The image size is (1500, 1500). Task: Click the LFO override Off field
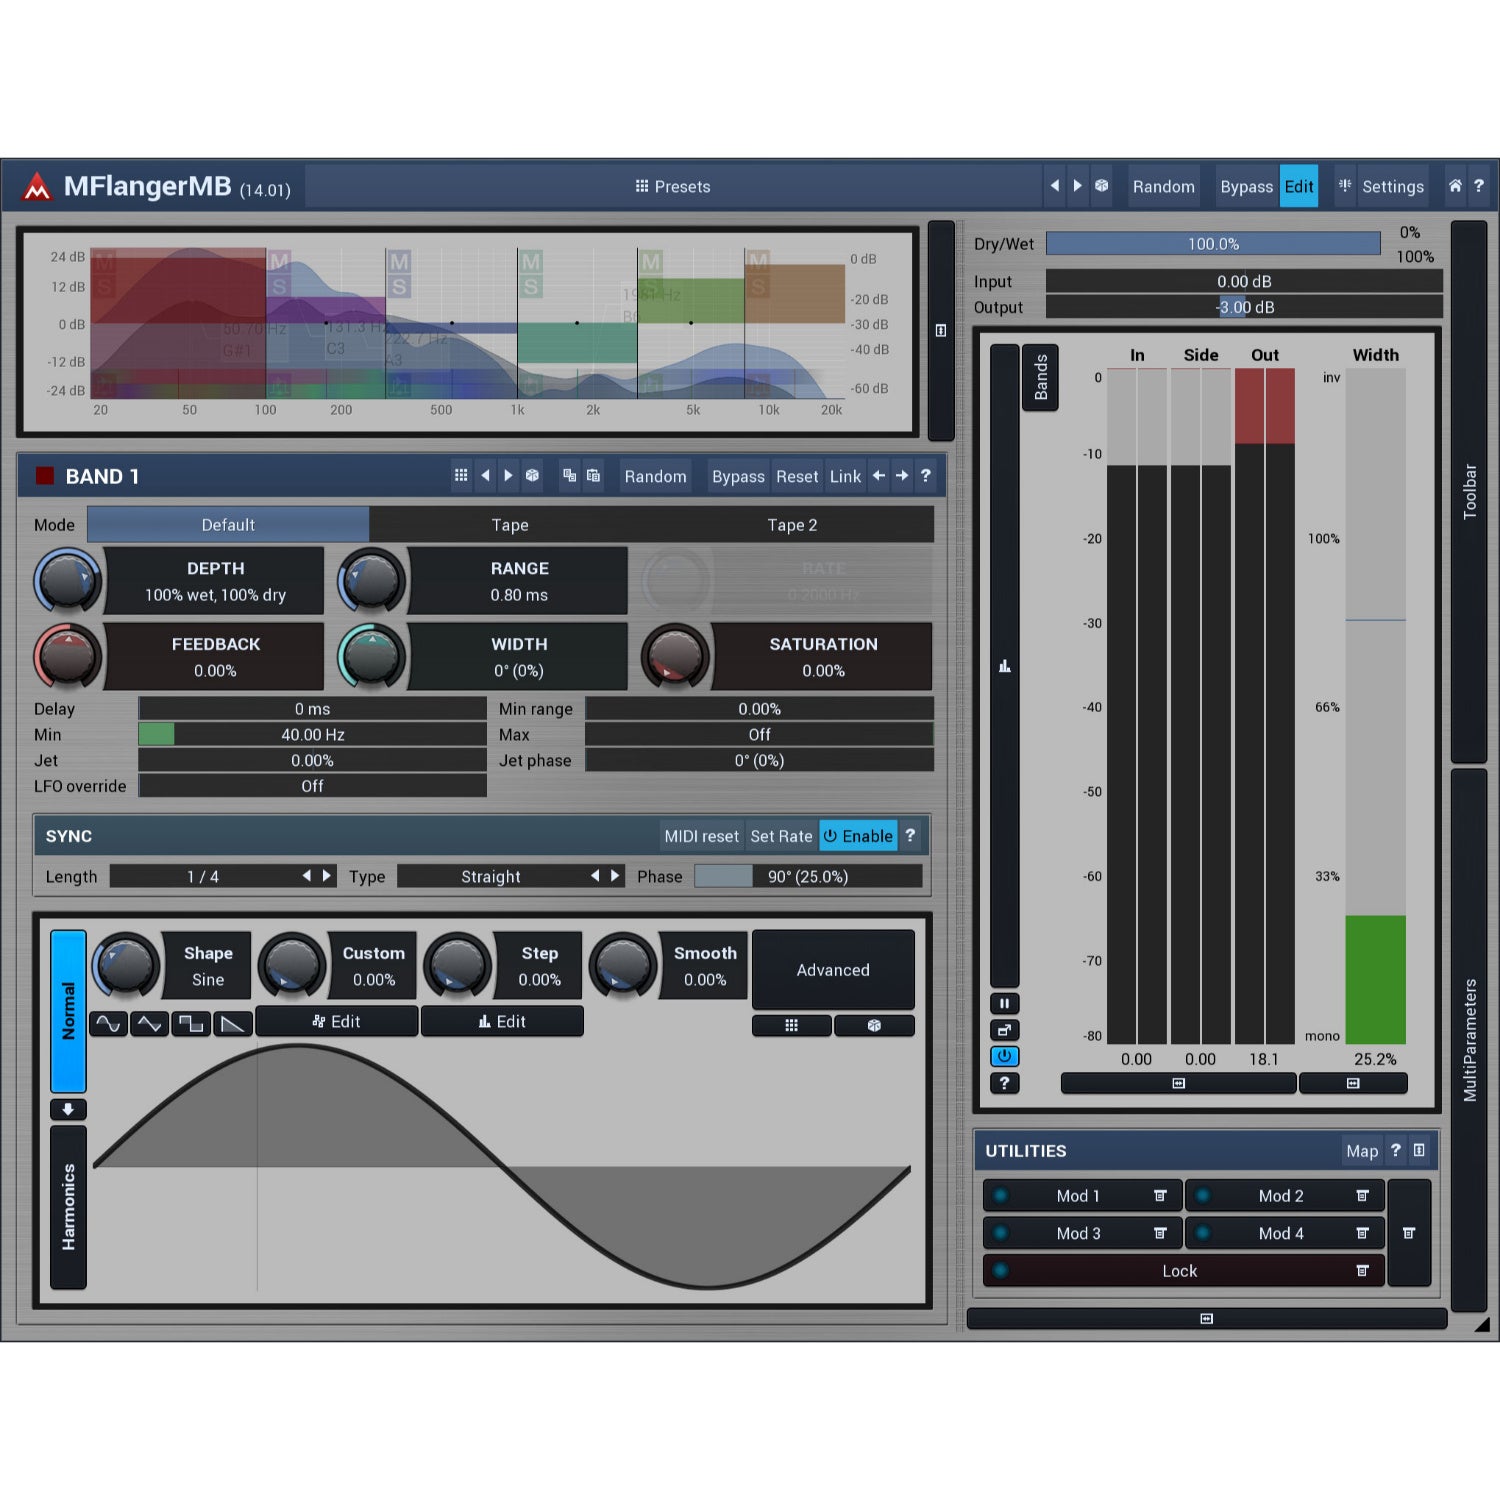[x=312, y=786]
